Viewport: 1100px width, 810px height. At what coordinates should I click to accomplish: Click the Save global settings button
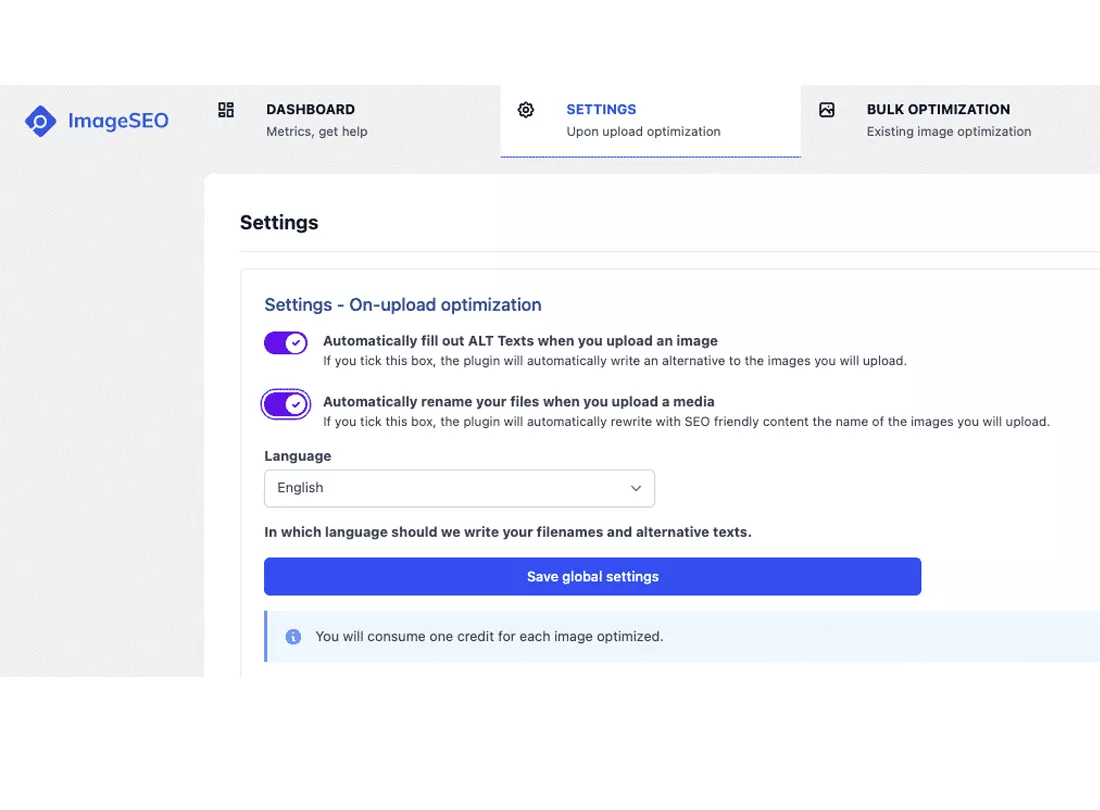pos(592,576)
